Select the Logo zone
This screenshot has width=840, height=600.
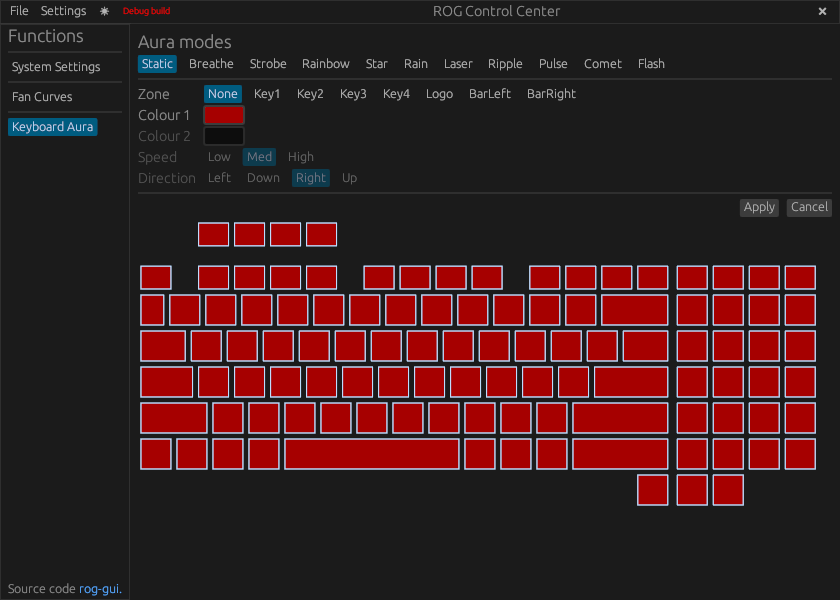coord(439,94)
